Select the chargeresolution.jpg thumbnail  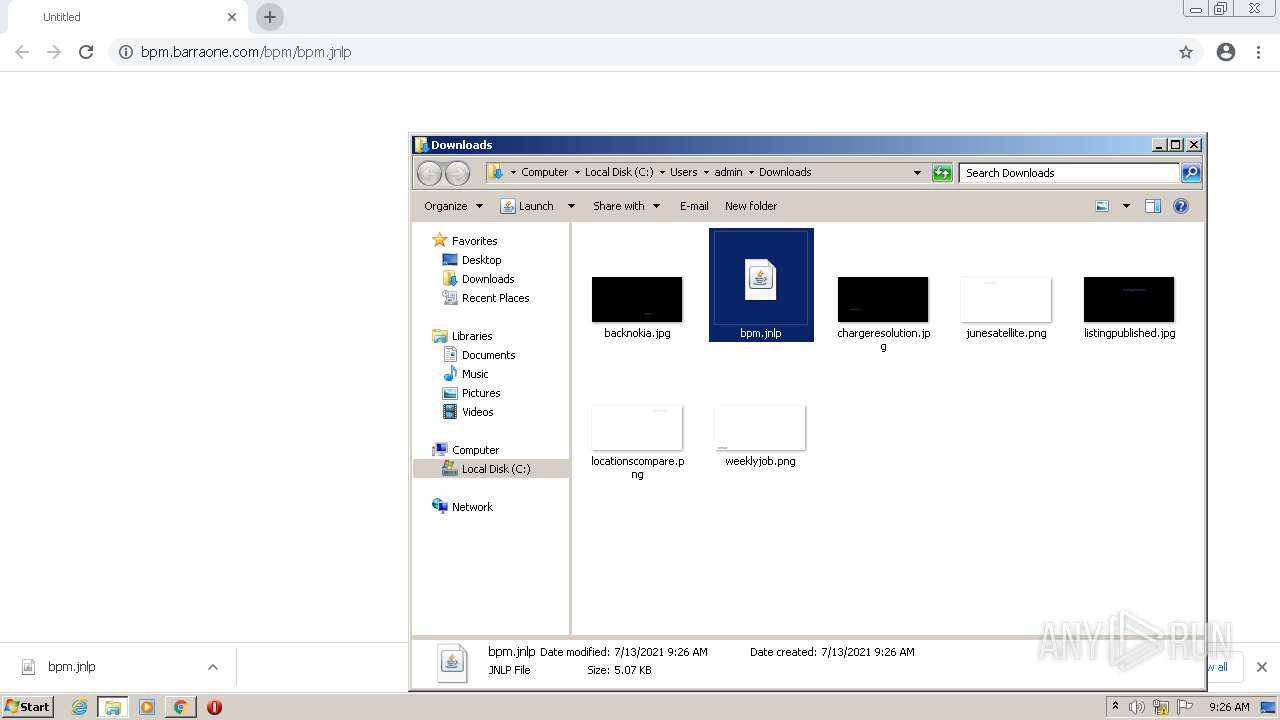pyautogui.click(x=883, y=300)
